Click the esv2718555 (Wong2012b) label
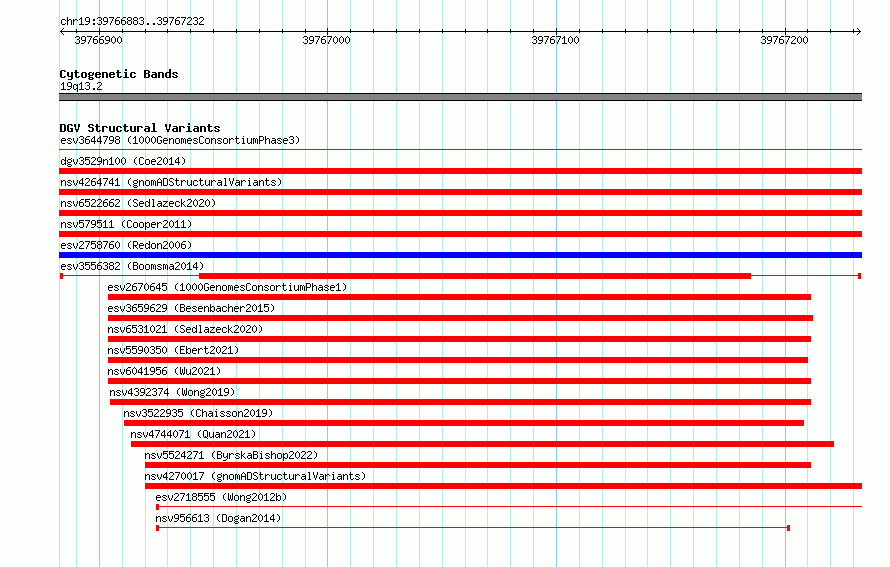Screen dimensions: 890x567 click(221, 497)
